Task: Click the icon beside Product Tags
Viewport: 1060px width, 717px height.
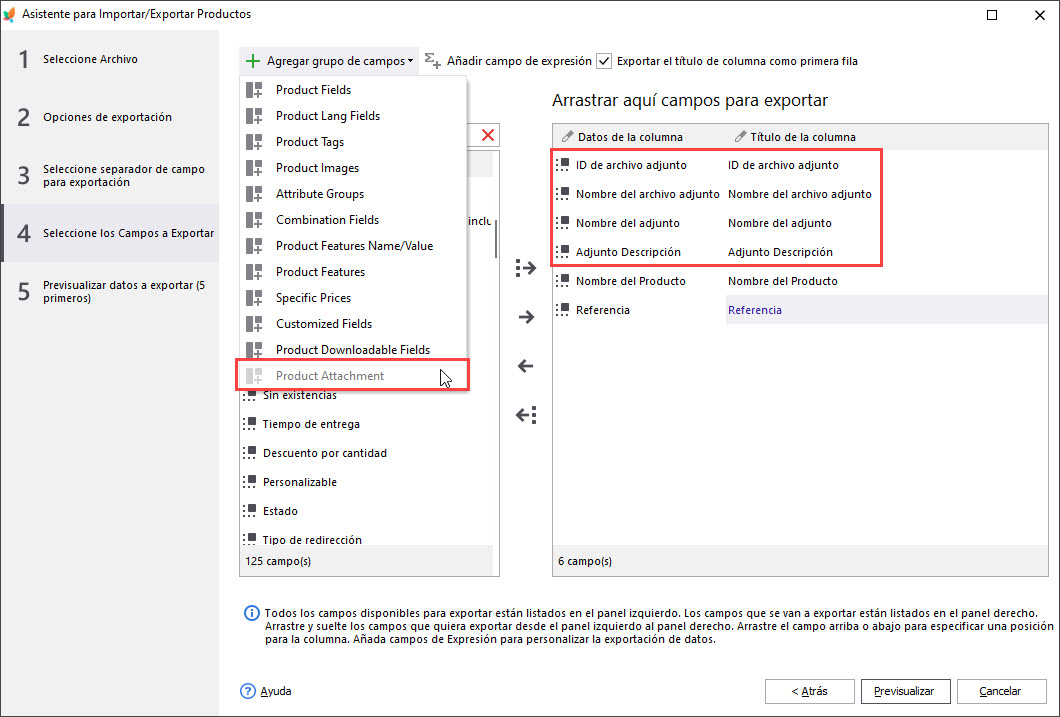Action: pyautogui.click(x=254, y=142)
